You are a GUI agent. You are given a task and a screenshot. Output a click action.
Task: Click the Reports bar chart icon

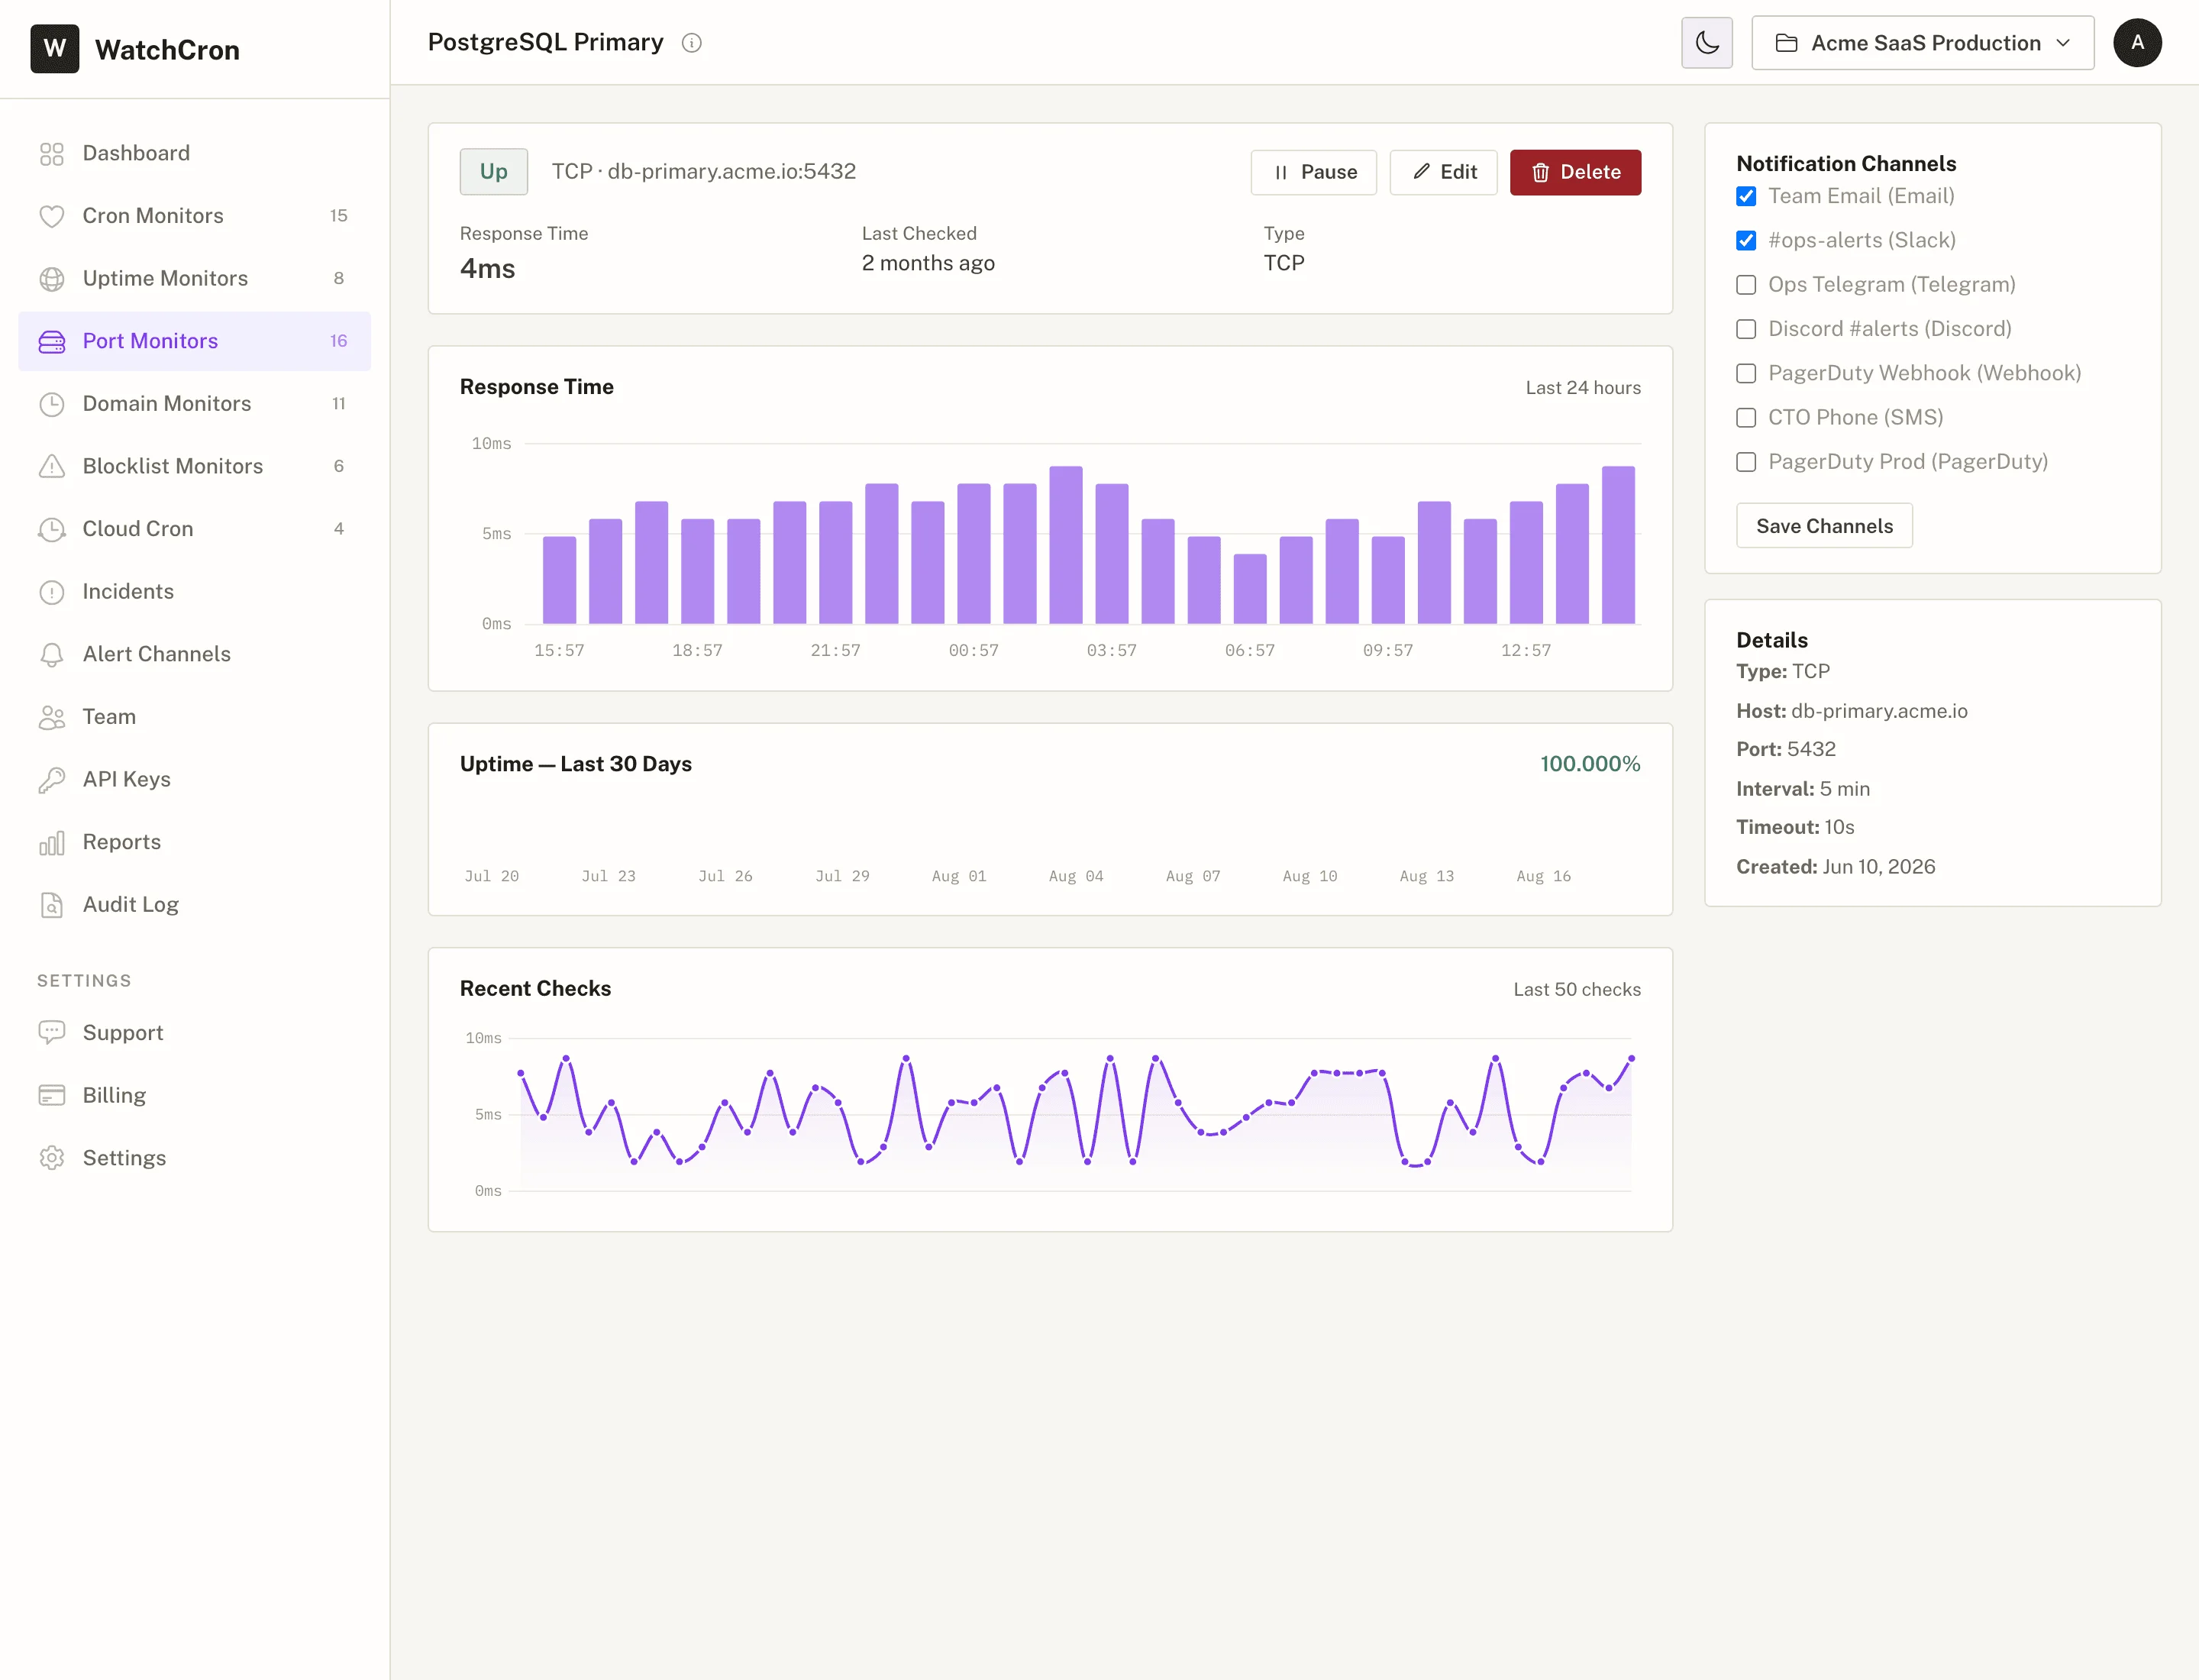tap(52, 842)
